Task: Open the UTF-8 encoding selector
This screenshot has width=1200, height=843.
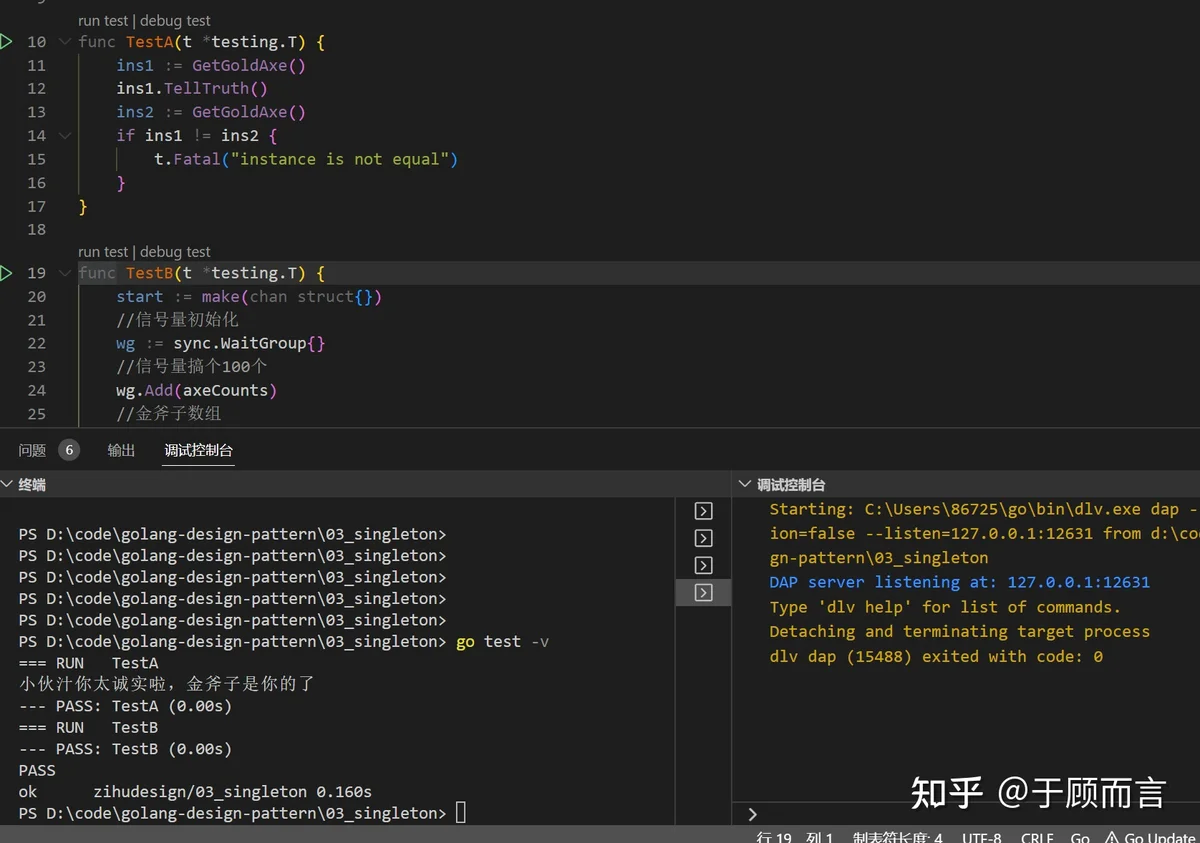Action: pos(981,837)
